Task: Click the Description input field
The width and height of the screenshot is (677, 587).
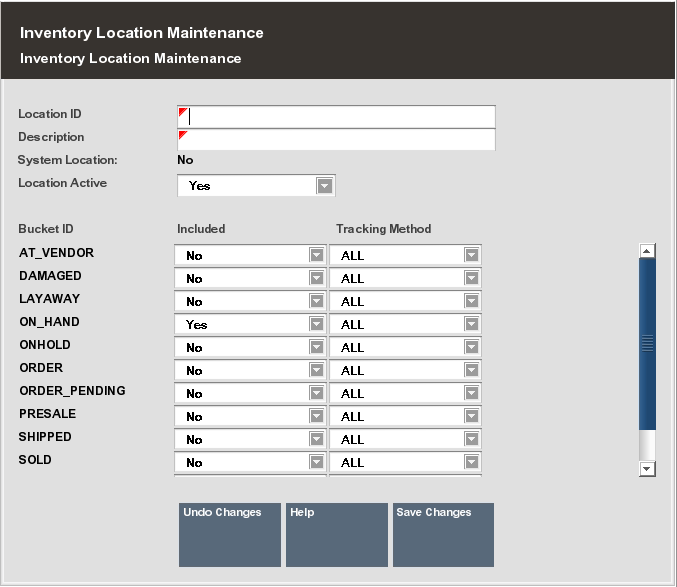Action: (x=336, y=139)
